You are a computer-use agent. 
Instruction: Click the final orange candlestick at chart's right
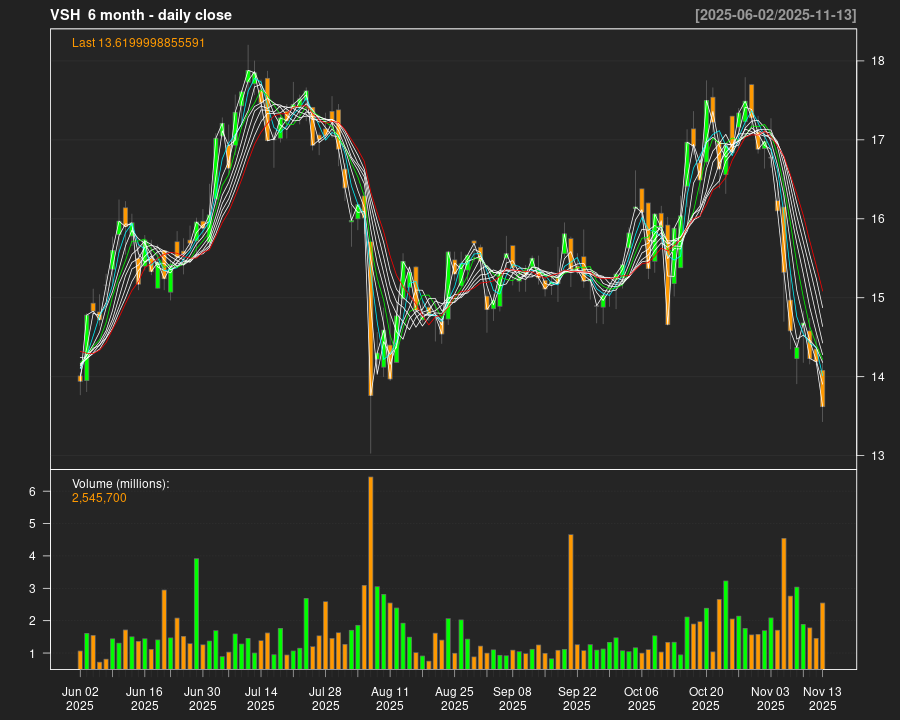coord(822,388)
